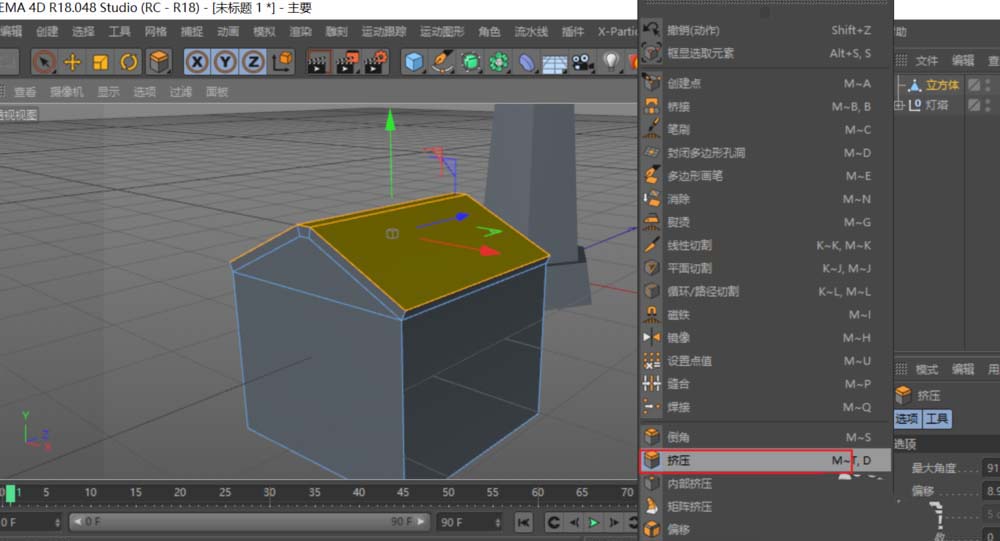Screen dimensions: 1000x541
Task: Open the attribute manager 模式 menu
Action: click(927, 369)
